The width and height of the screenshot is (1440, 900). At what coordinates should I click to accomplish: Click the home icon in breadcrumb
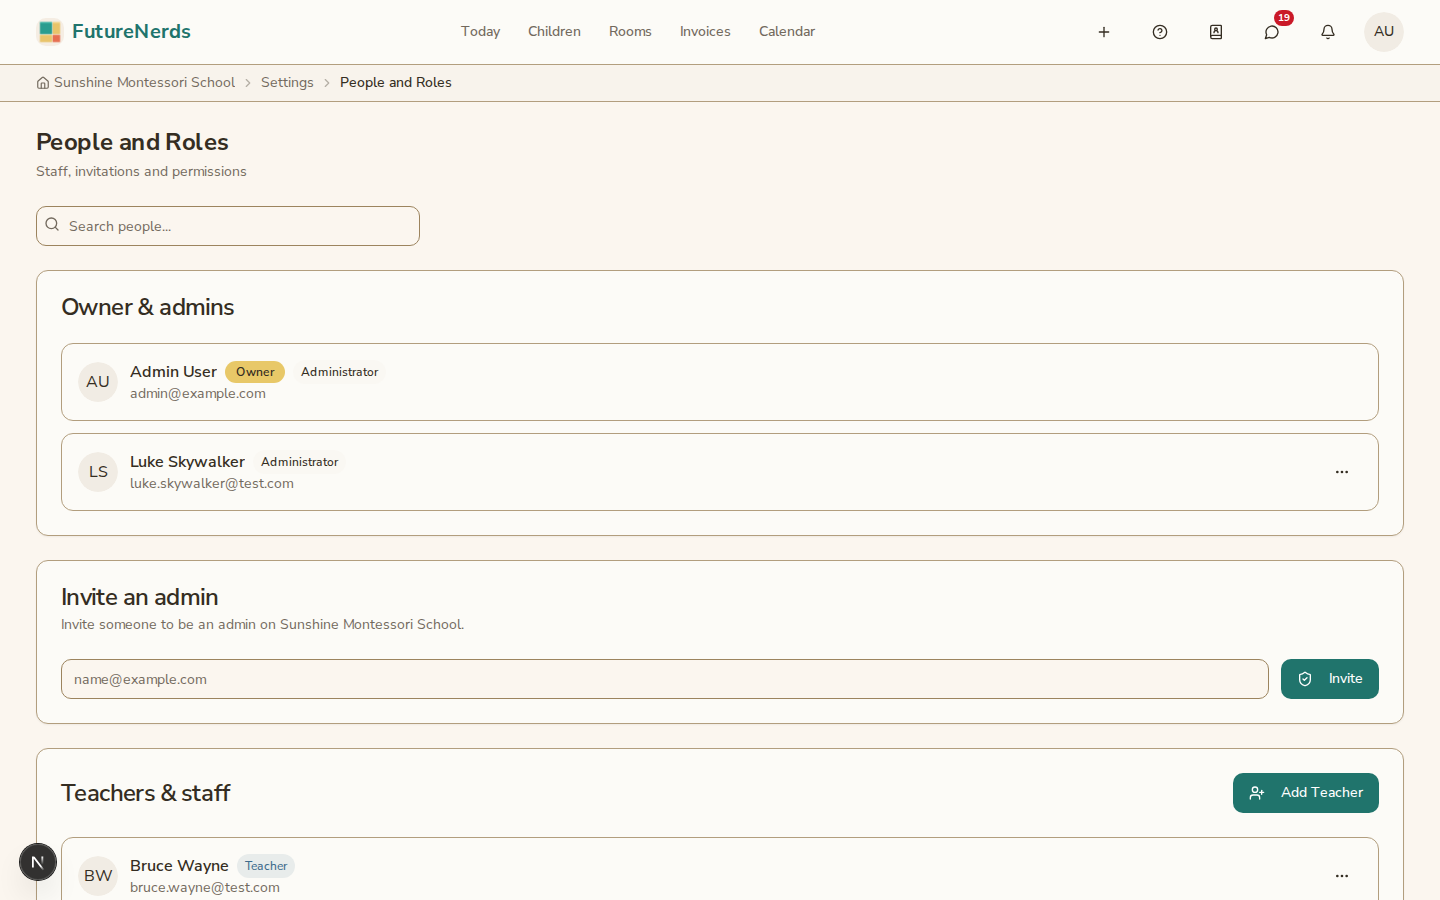point(43,83)
